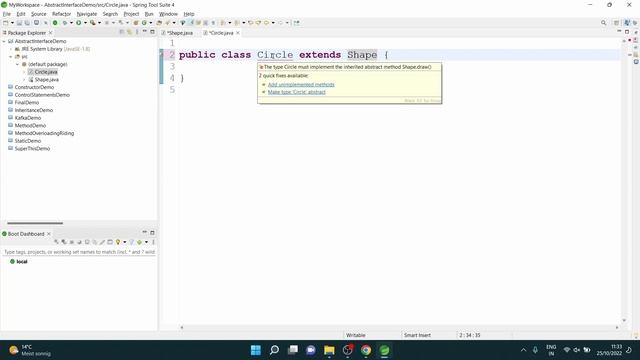640x360 pixels.
Task: Click the toolbar Search magnifier icon
Action: [603, 23]
